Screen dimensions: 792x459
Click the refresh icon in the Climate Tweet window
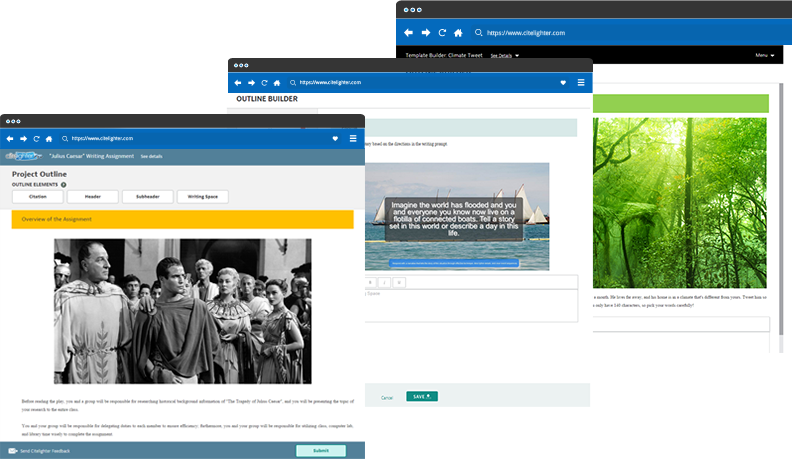442,33
